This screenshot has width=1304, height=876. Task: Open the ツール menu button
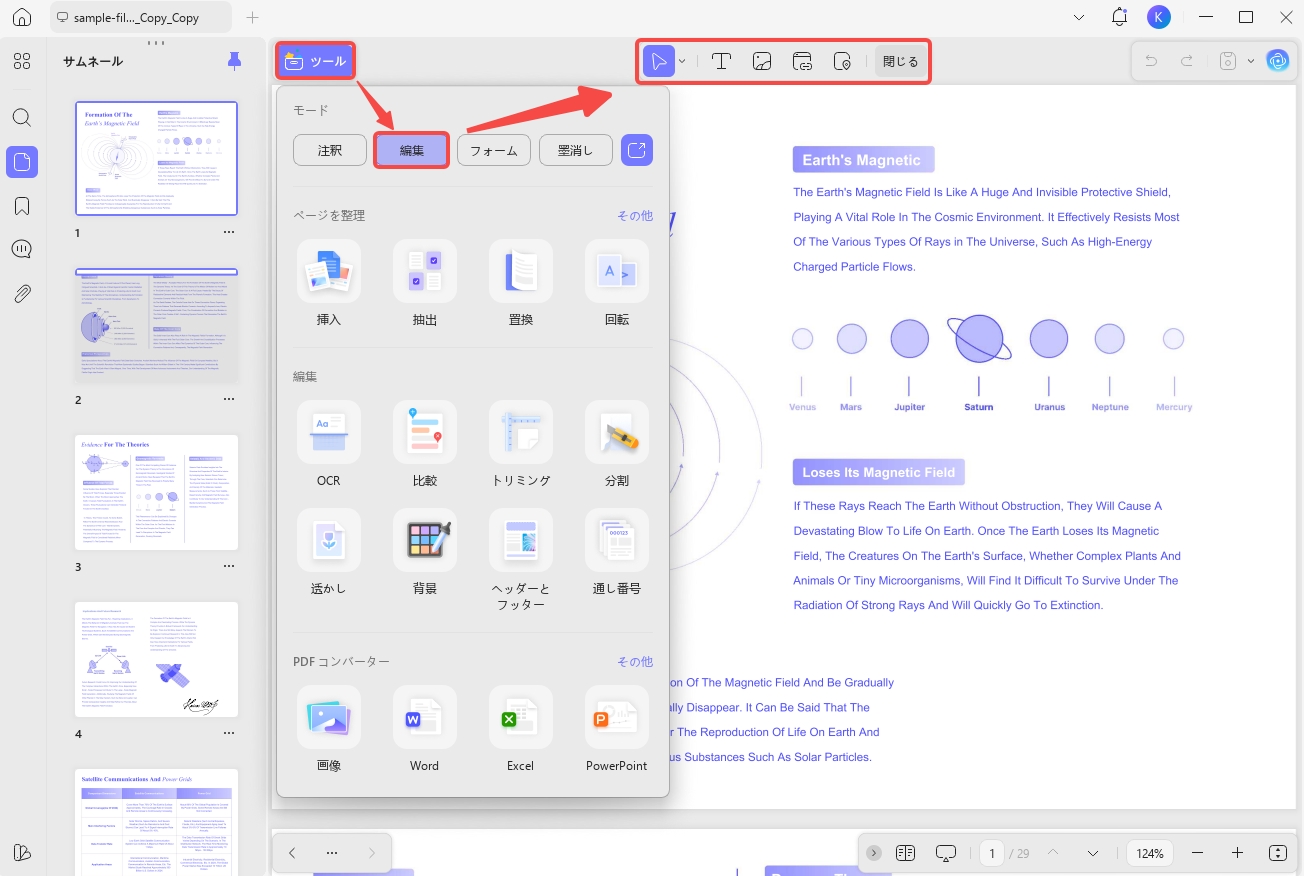click(315, 61)
